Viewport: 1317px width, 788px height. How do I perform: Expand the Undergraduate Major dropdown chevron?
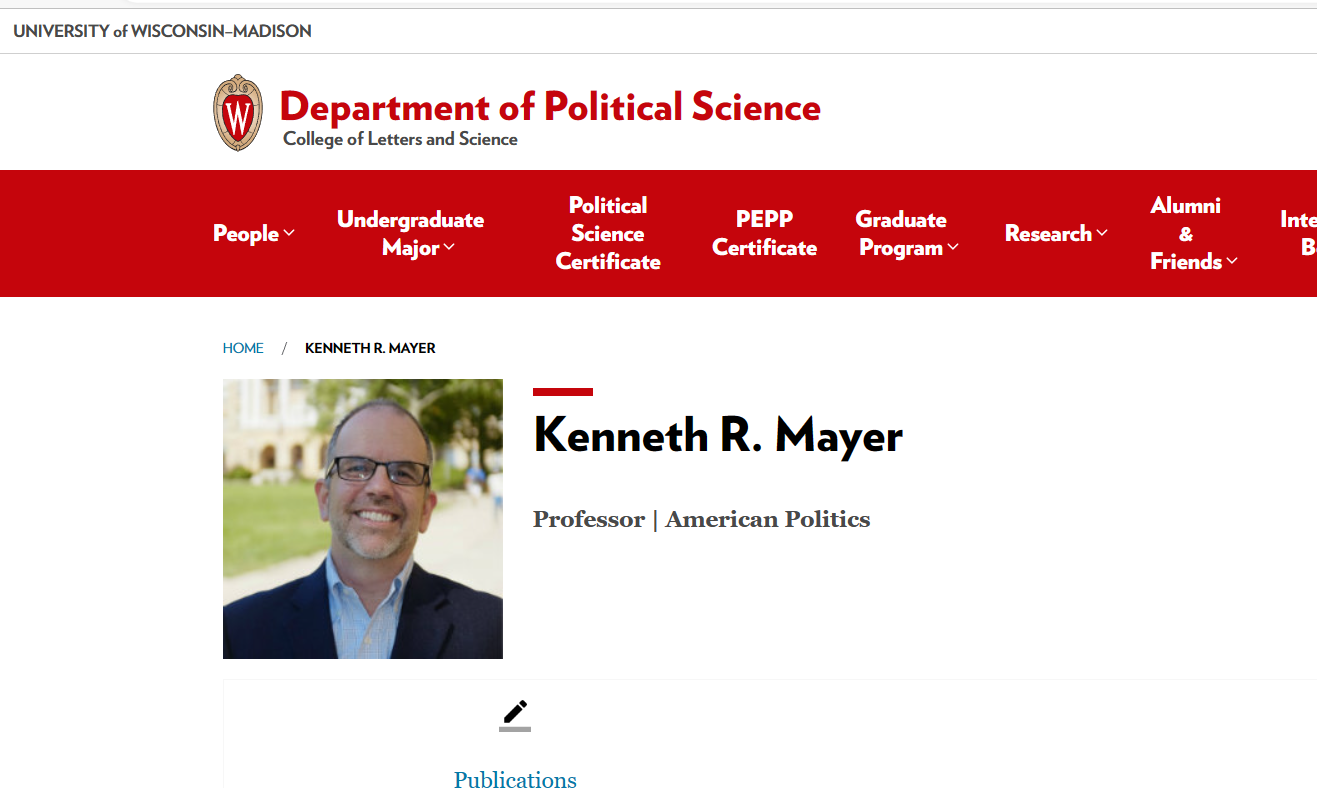pyautogui.click(x=449, y=247)
